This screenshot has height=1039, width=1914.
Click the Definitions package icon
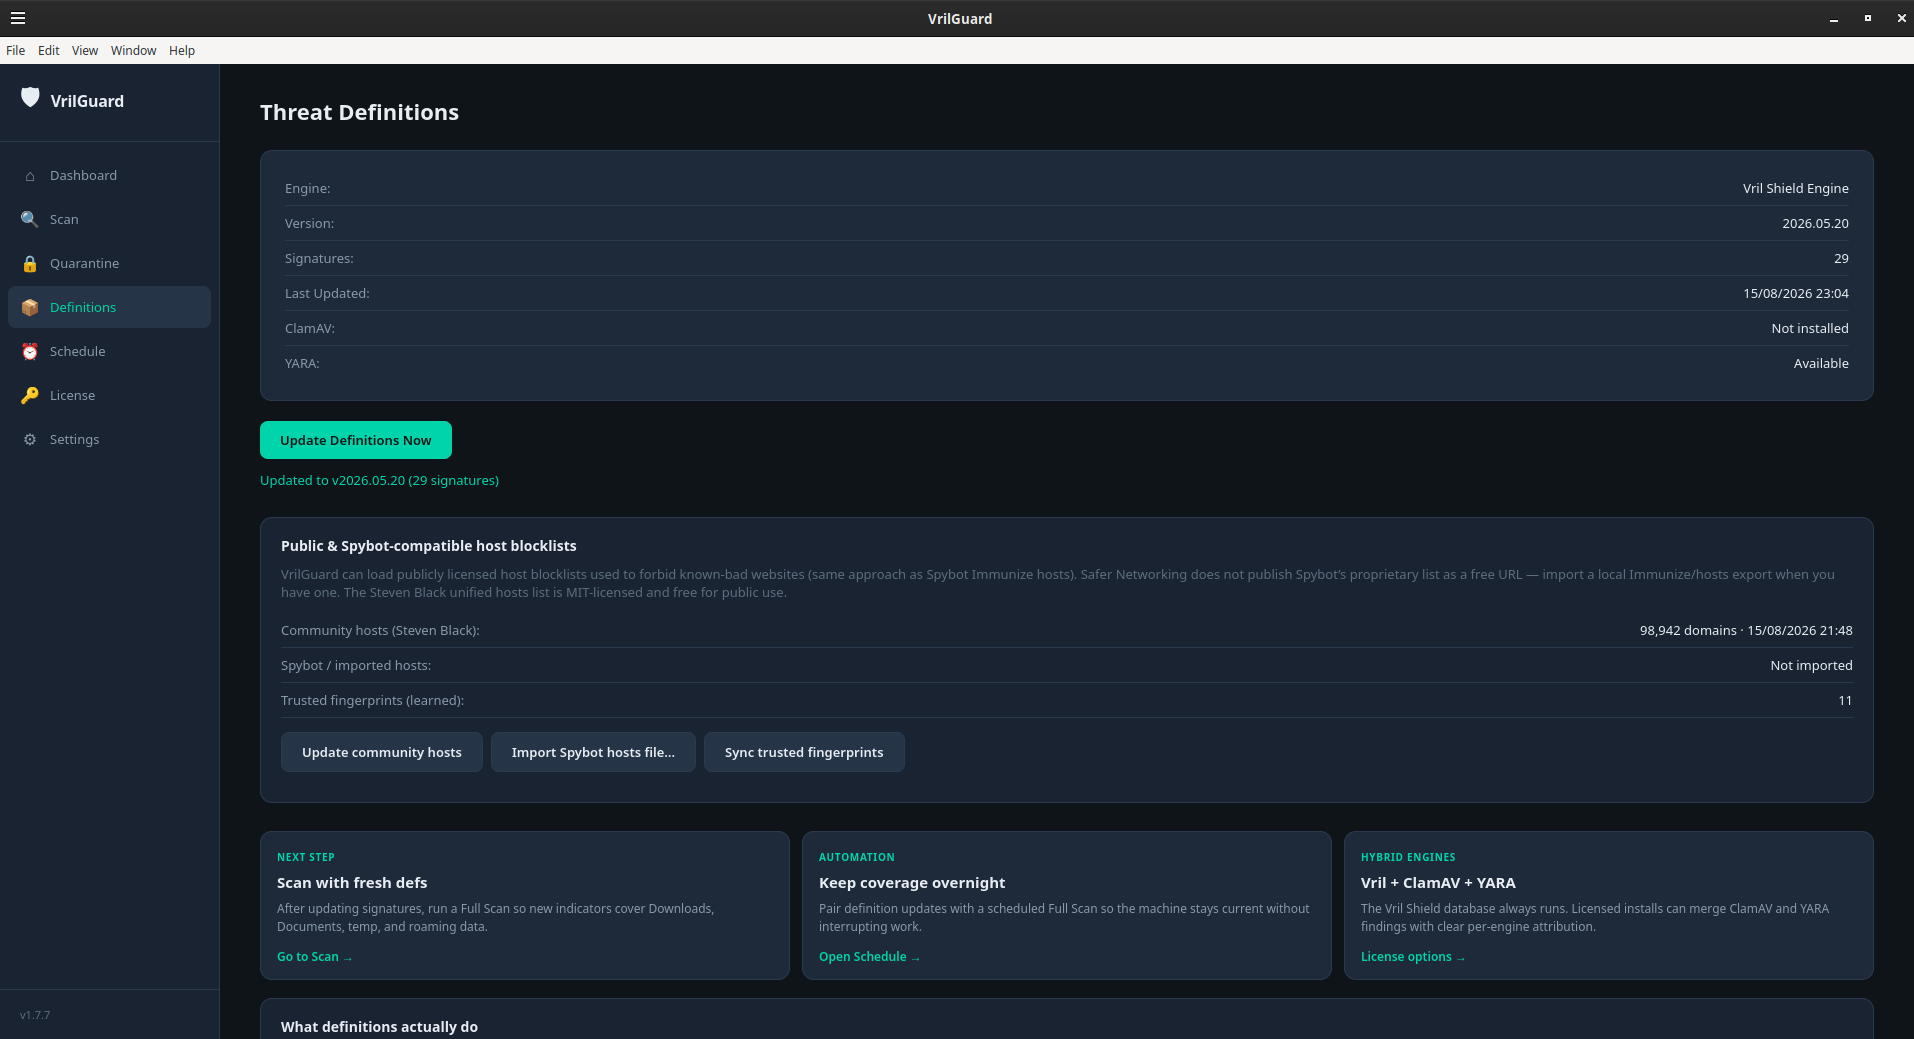pyautogui.click(x=30, y=307)
